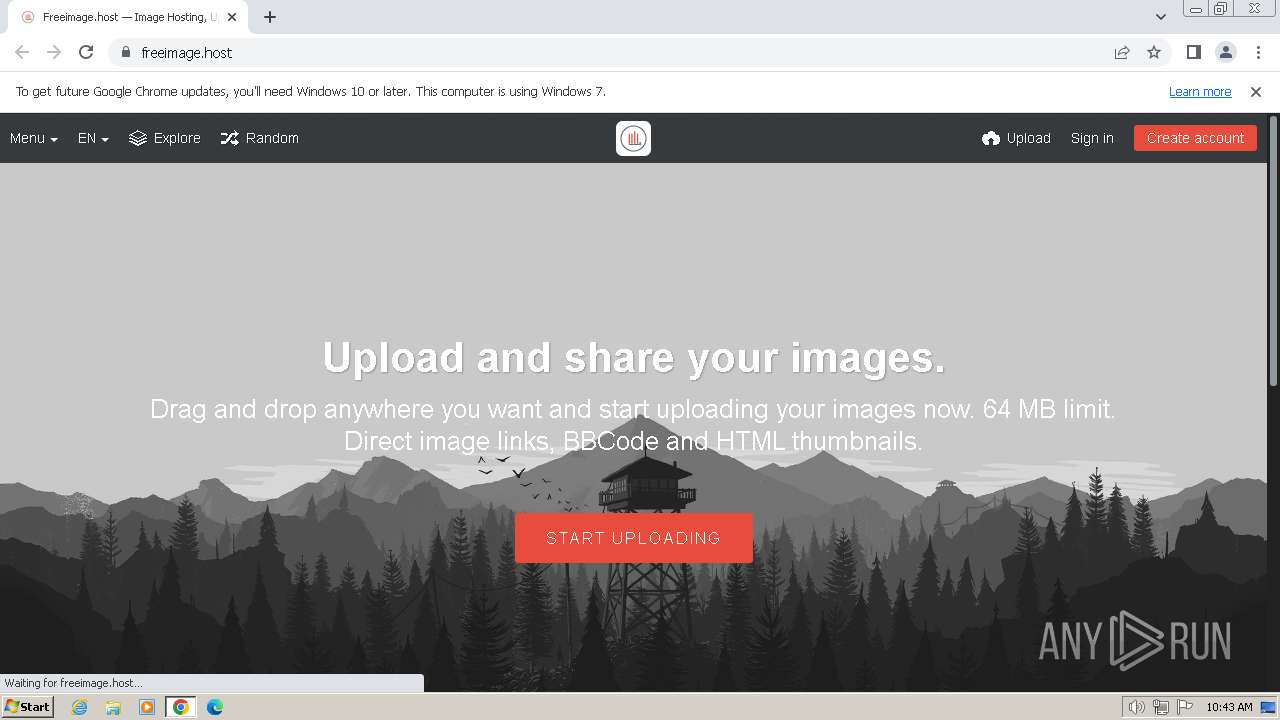
Task: Follow the Learn more link
Action: (x=1200, y=91)
